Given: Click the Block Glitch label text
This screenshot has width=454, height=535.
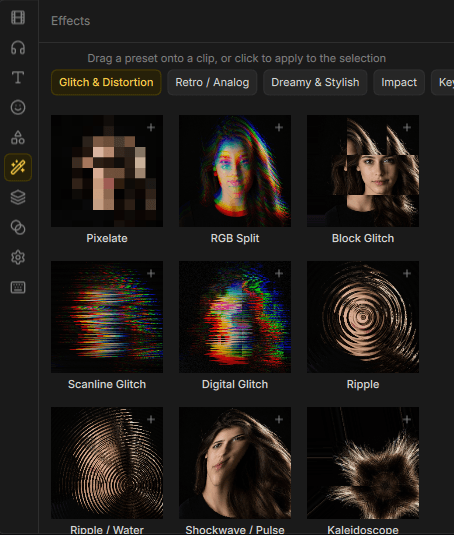Looking at the screenshot, I should [363, 238].
